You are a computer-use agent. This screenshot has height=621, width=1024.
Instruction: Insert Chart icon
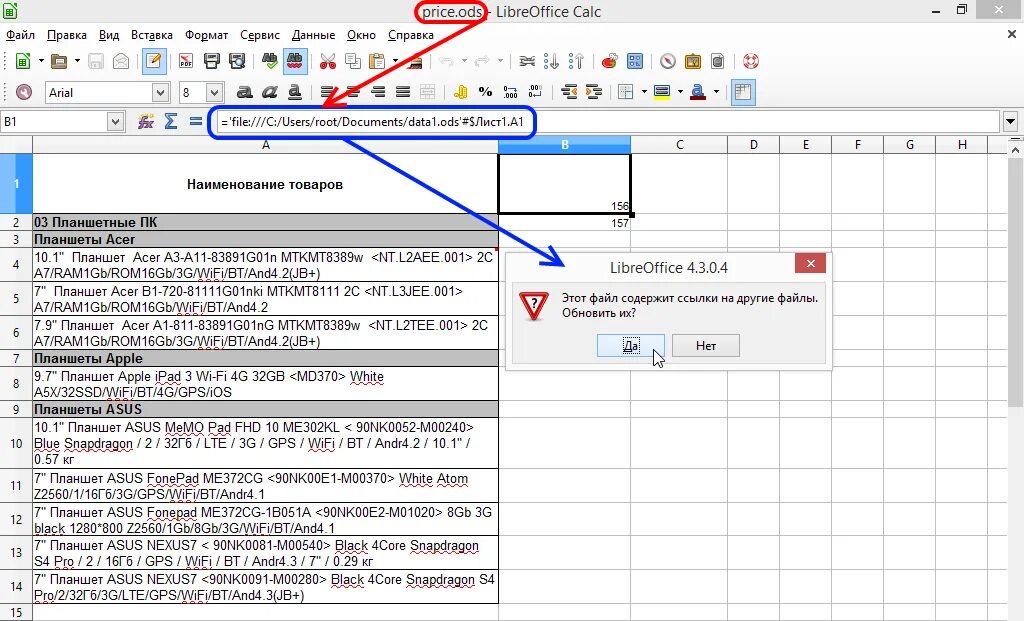(609, 61)
